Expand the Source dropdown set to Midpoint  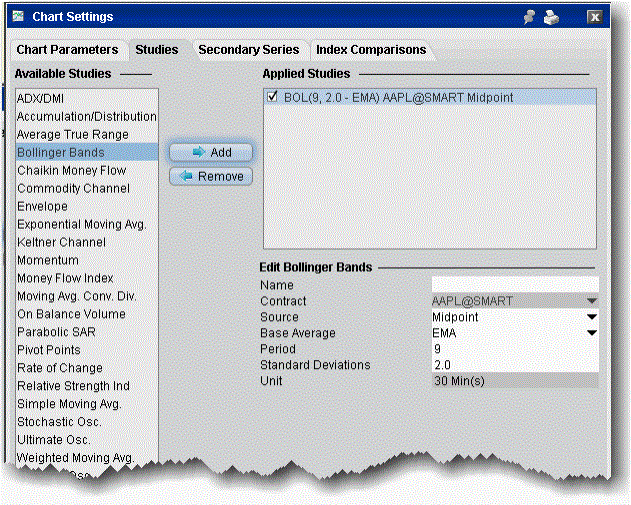click(x=591, y=317)
